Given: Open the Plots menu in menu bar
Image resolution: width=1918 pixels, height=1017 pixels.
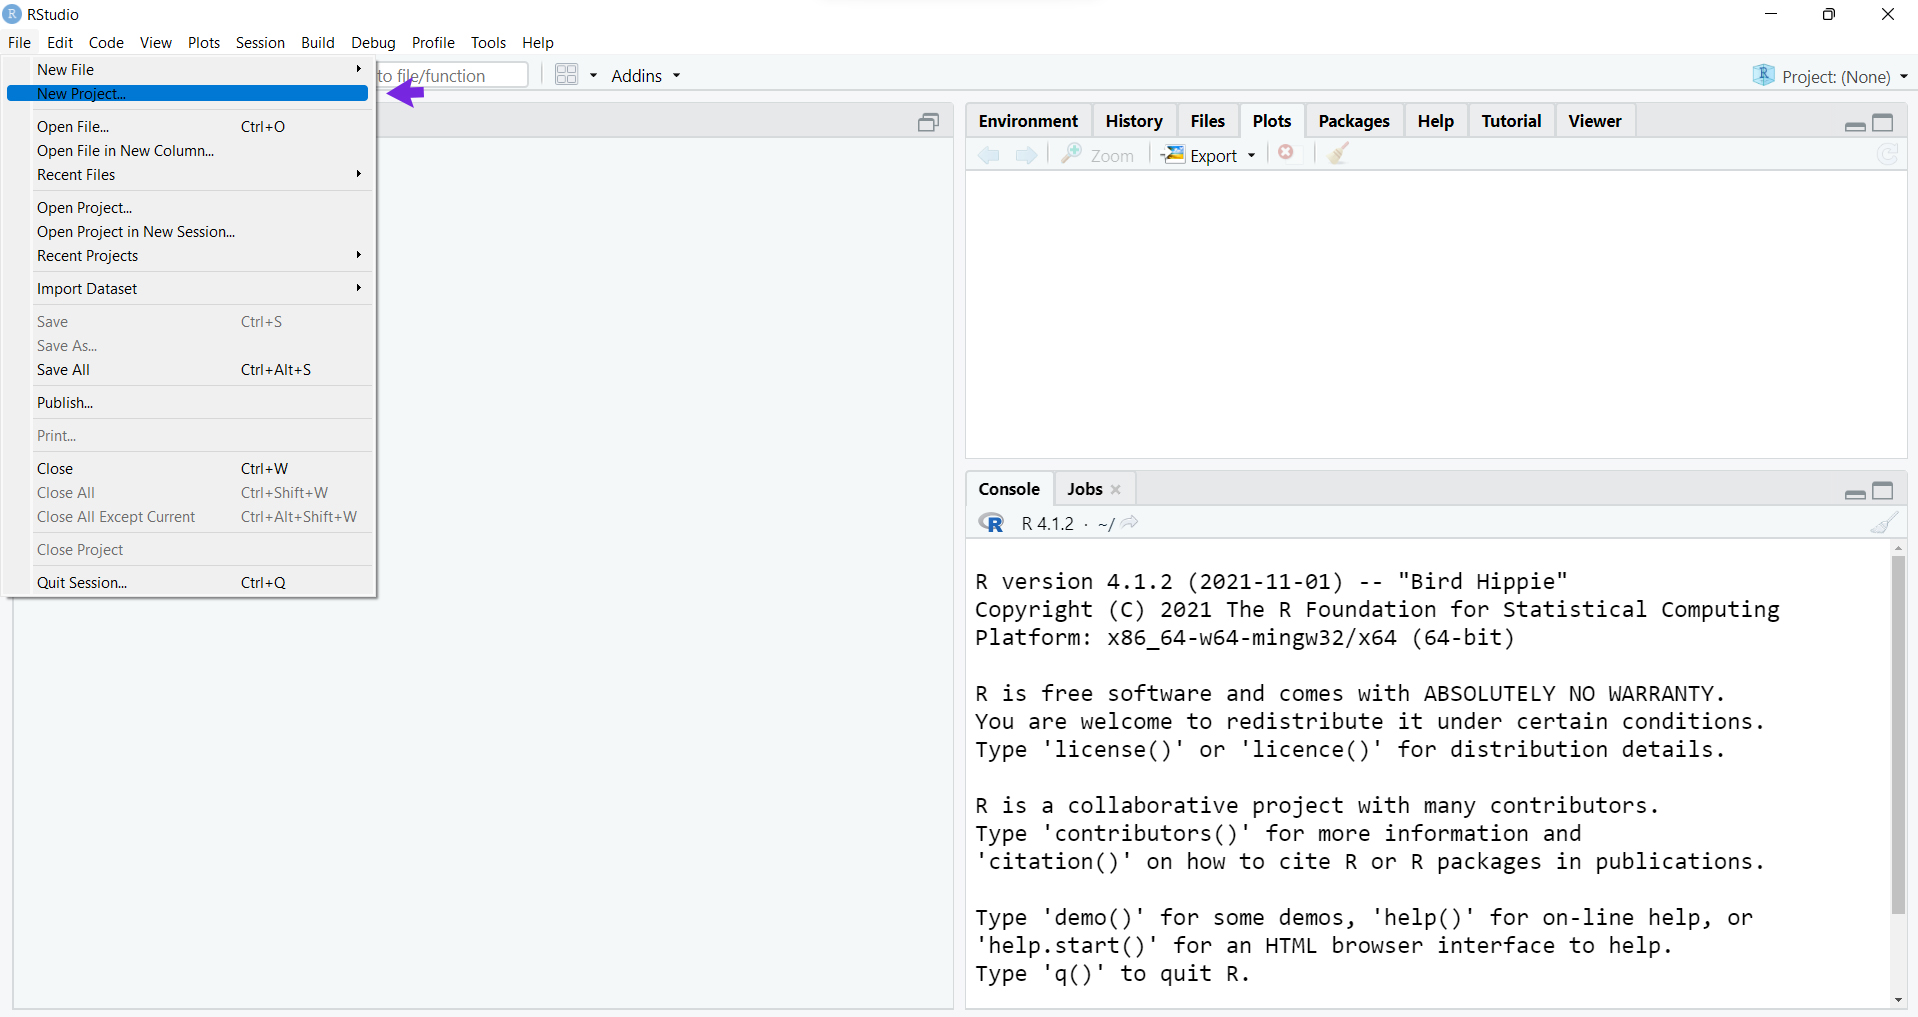Looking at the screenshot, I should click(x=204, y=42).
